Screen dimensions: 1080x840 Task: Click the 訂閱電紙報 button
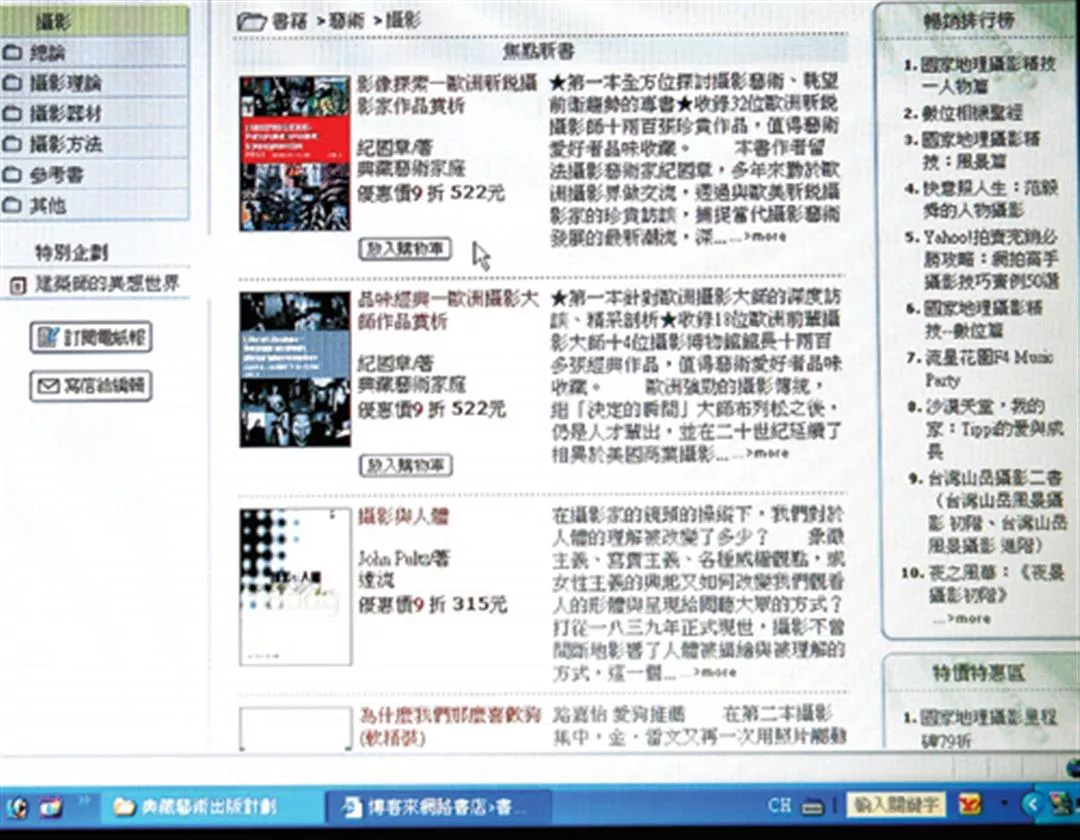(91, 338)
